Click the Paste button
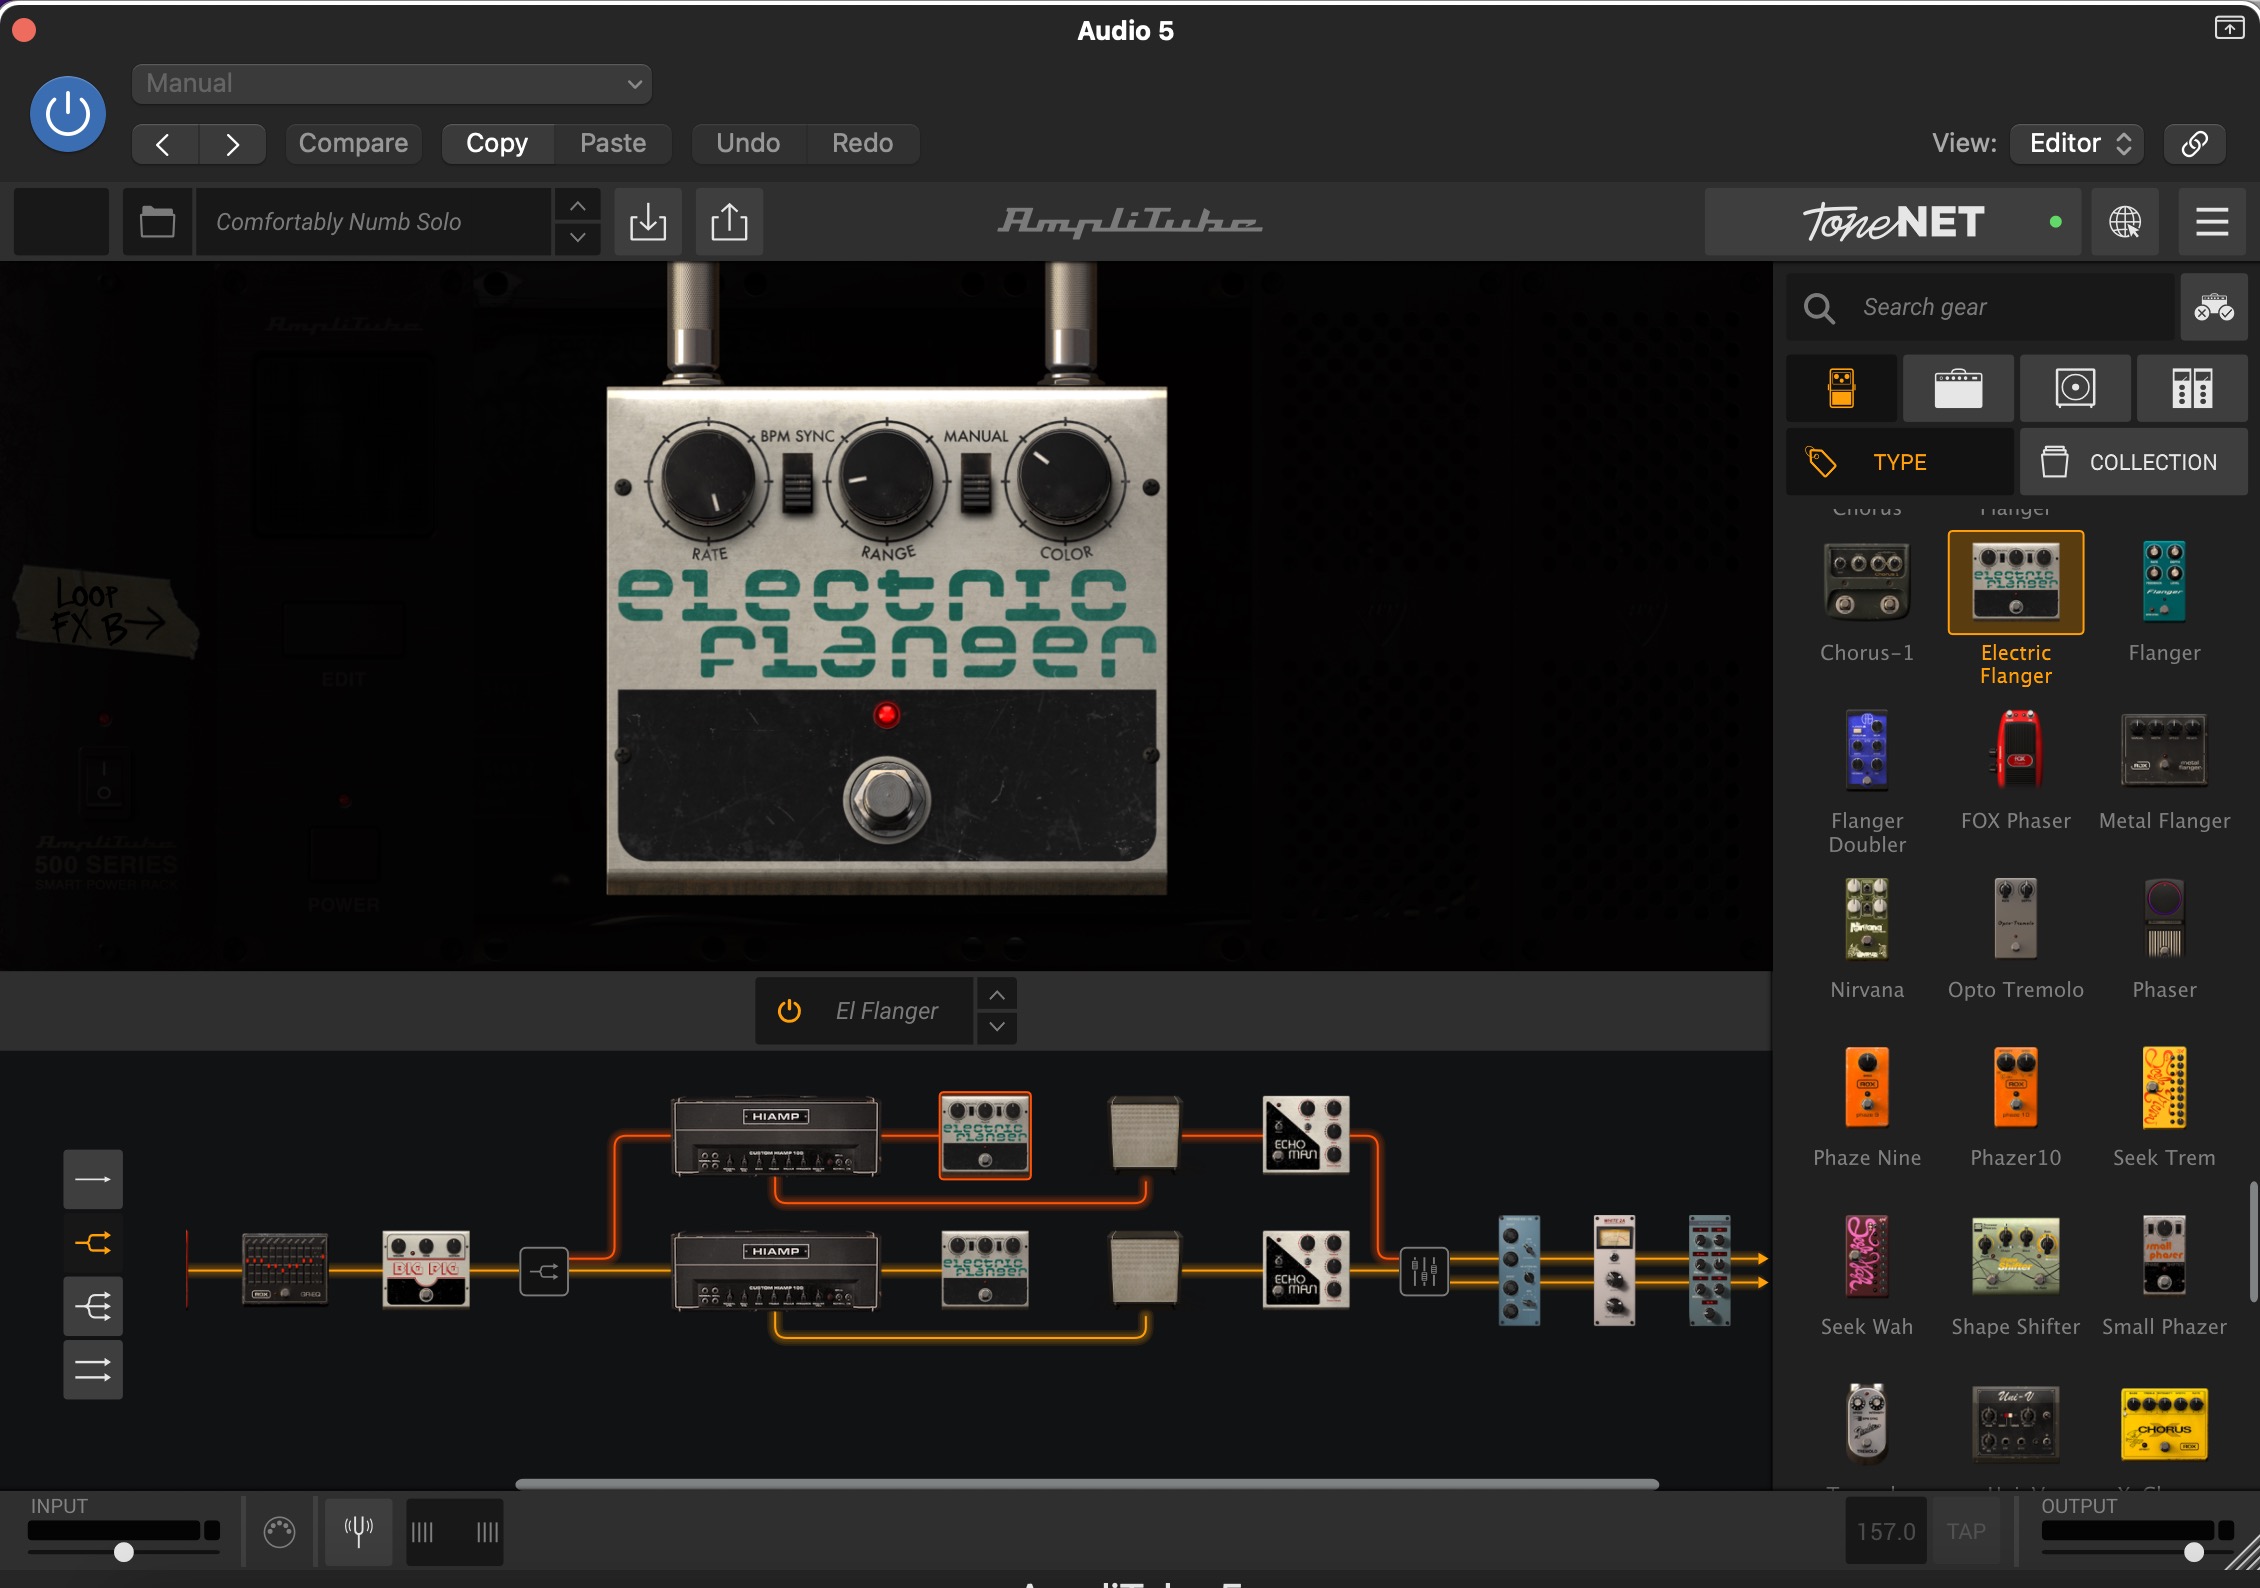Screen dimensions: 2260x1588 (613, 144)
